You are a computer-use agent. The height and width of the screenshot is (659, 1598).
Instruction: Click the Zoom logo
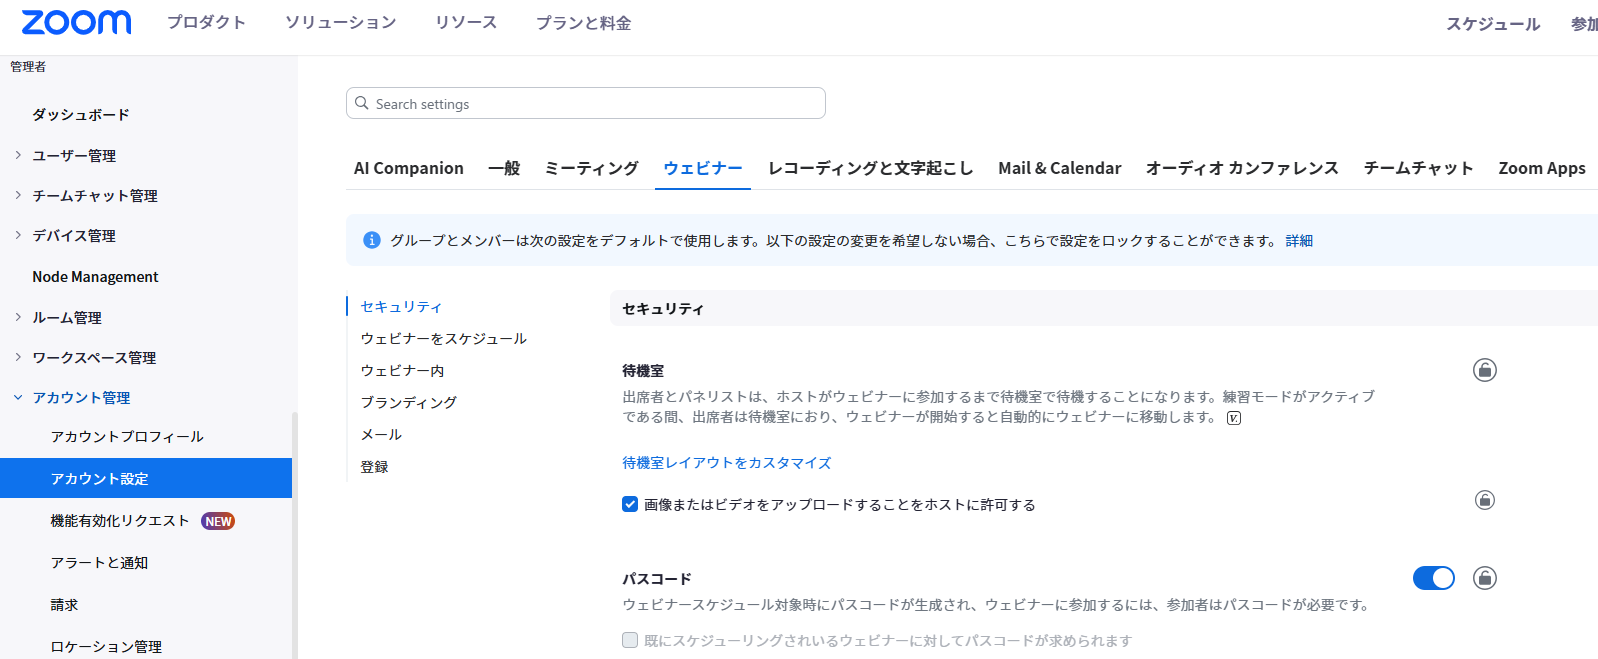(76, 22)
